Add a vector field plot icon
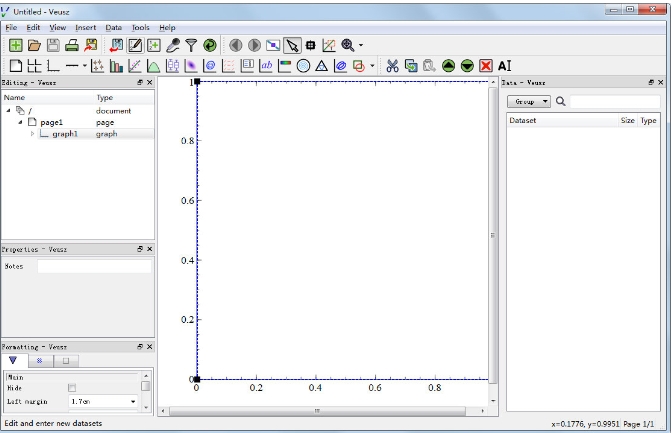This screenshot has width=672, height=433. (228, 66)
